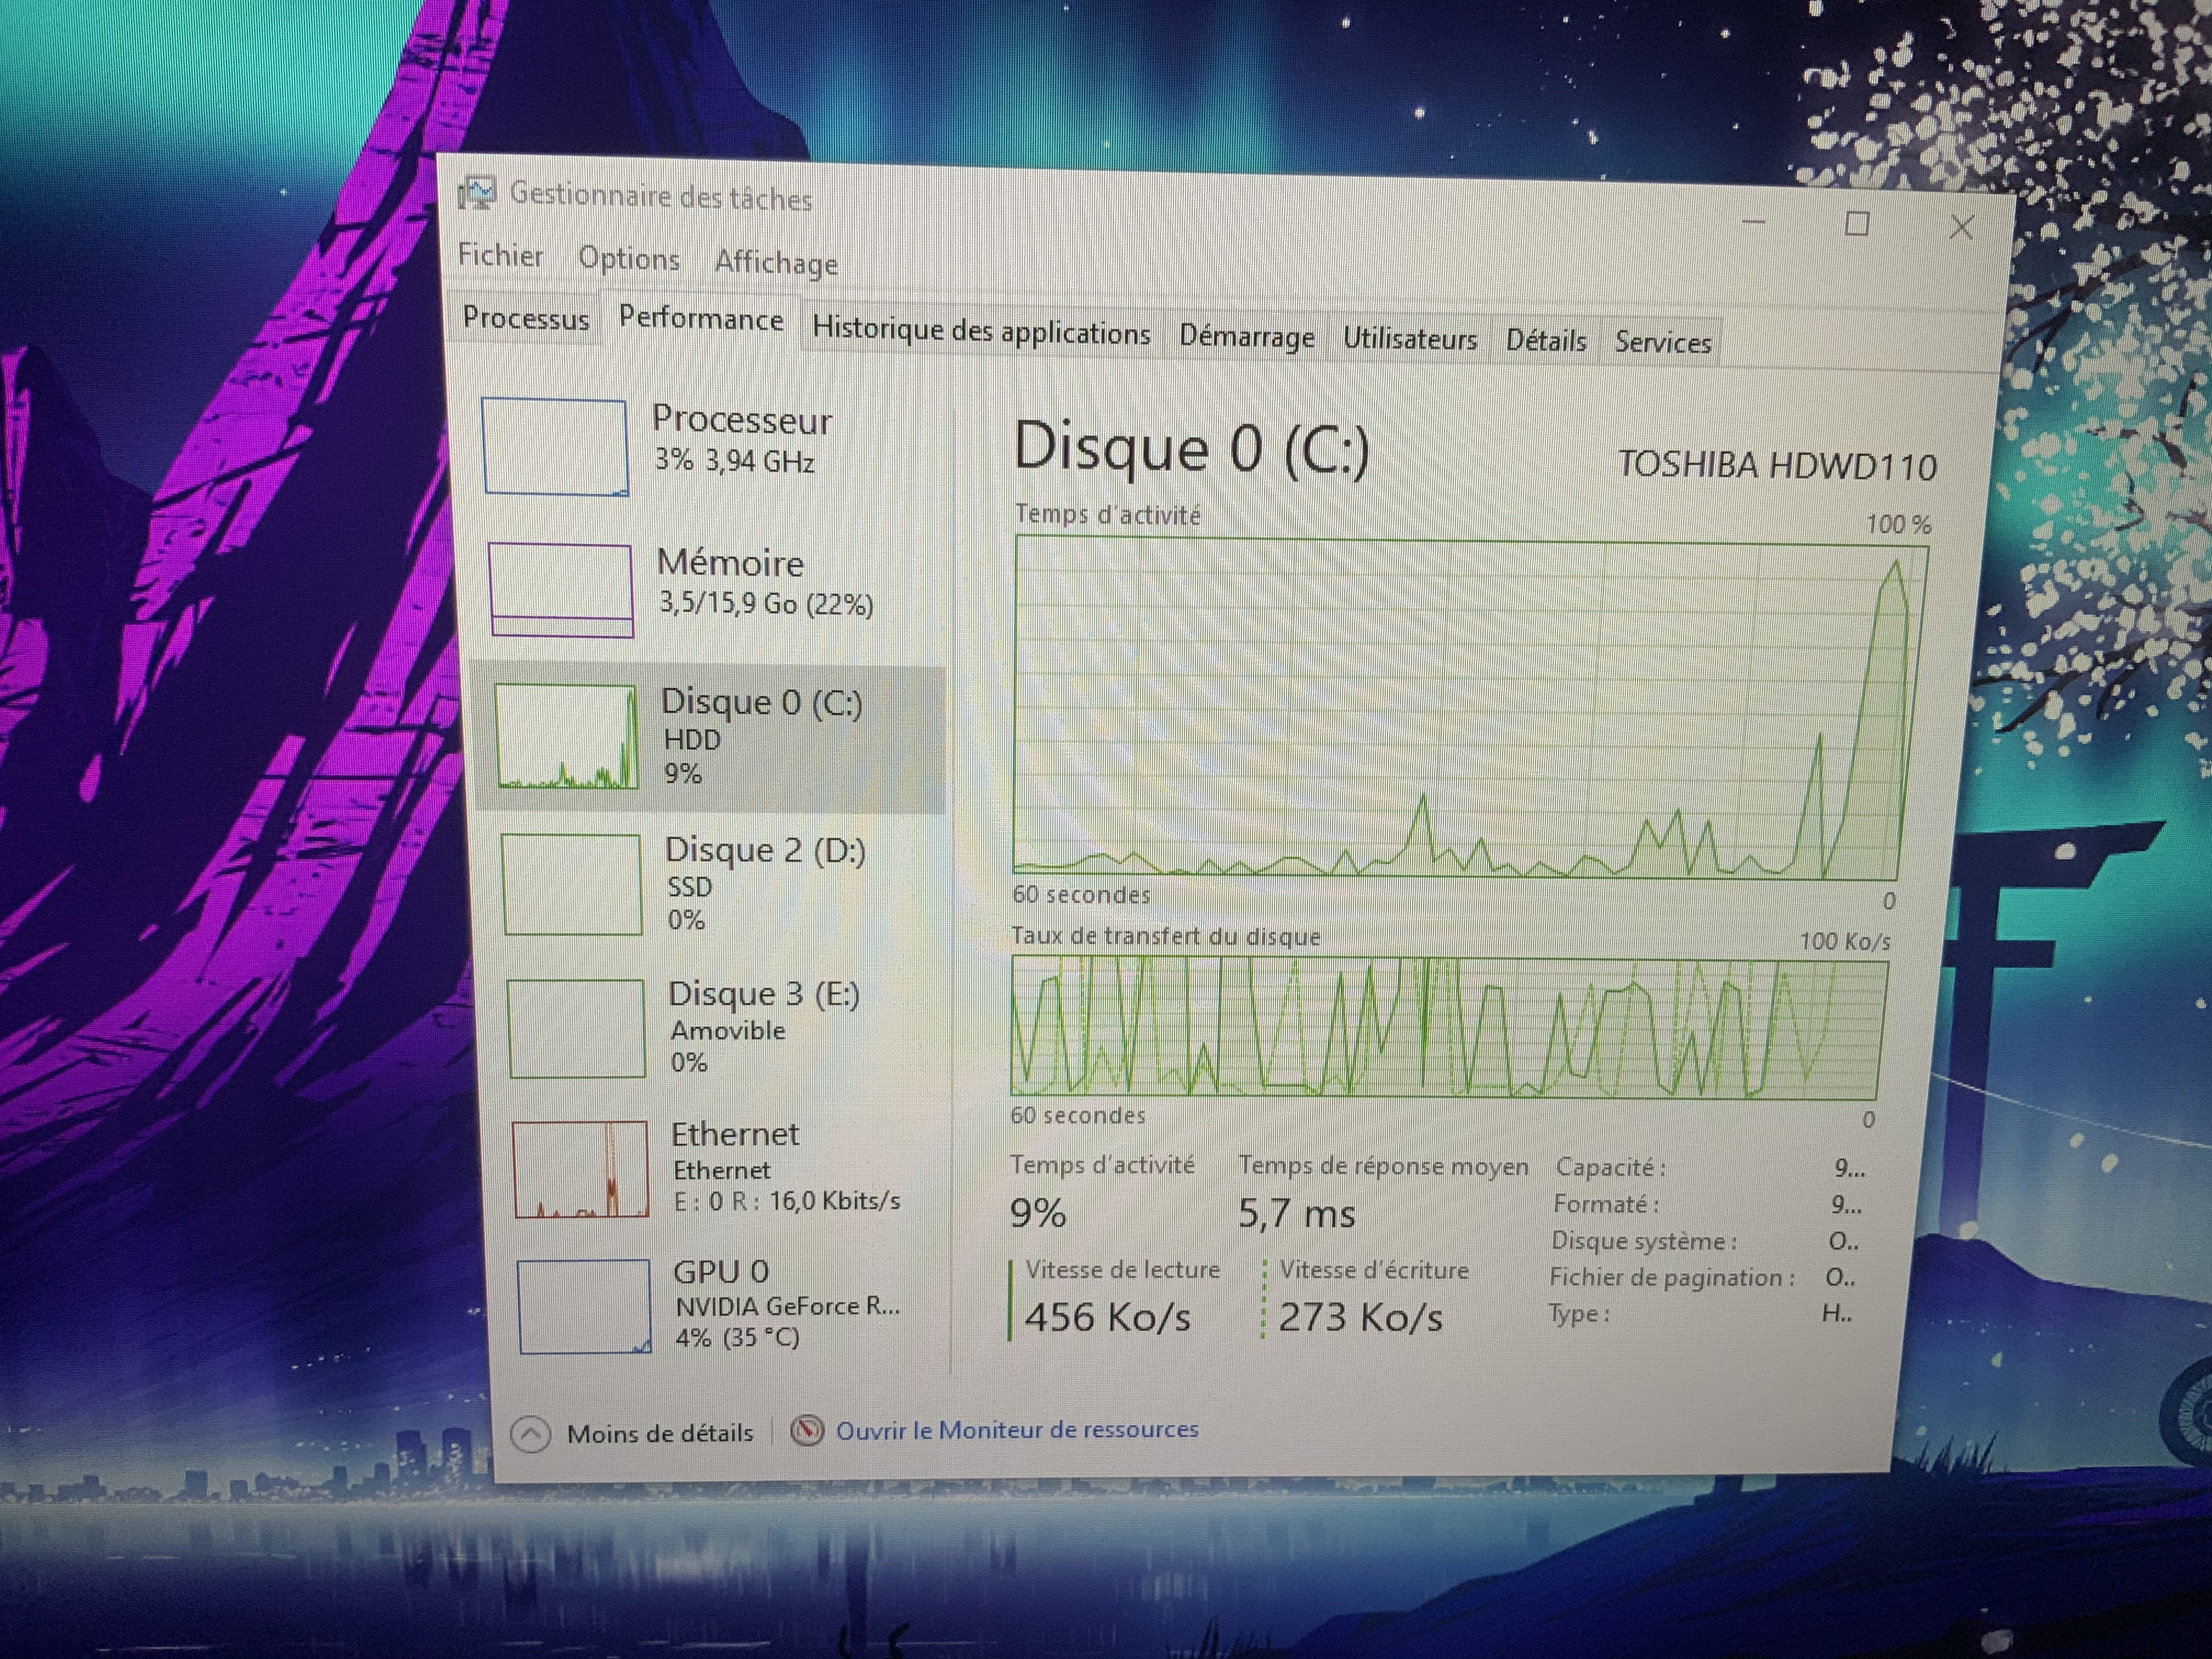Click the GPU 0 mini graph thumbnail

585,1306
